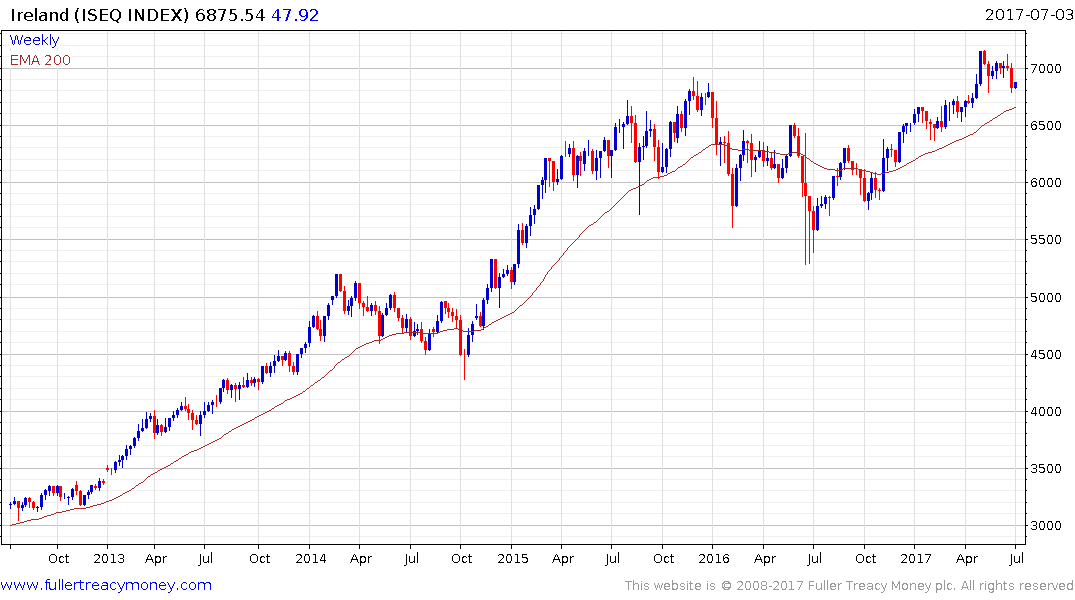The image size is (1075, 600).
Task: Click the Weekly legend label
Action: (x=34, y=40)
